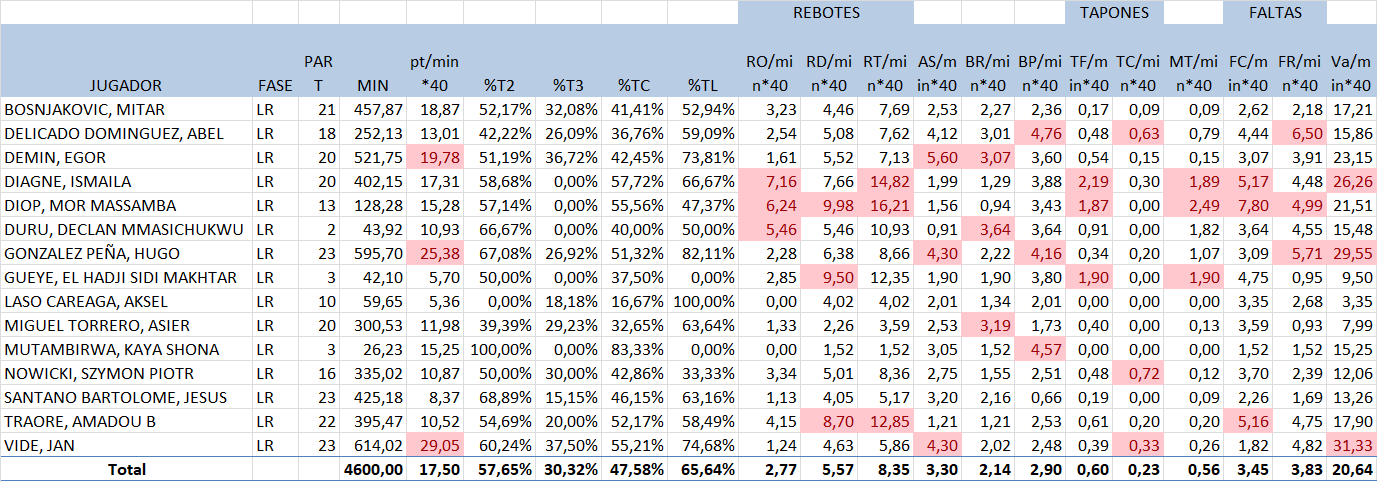Select player MIGUEL TORRERO, ASIER cell
The image size is (1377, 482).
point(126,325)
